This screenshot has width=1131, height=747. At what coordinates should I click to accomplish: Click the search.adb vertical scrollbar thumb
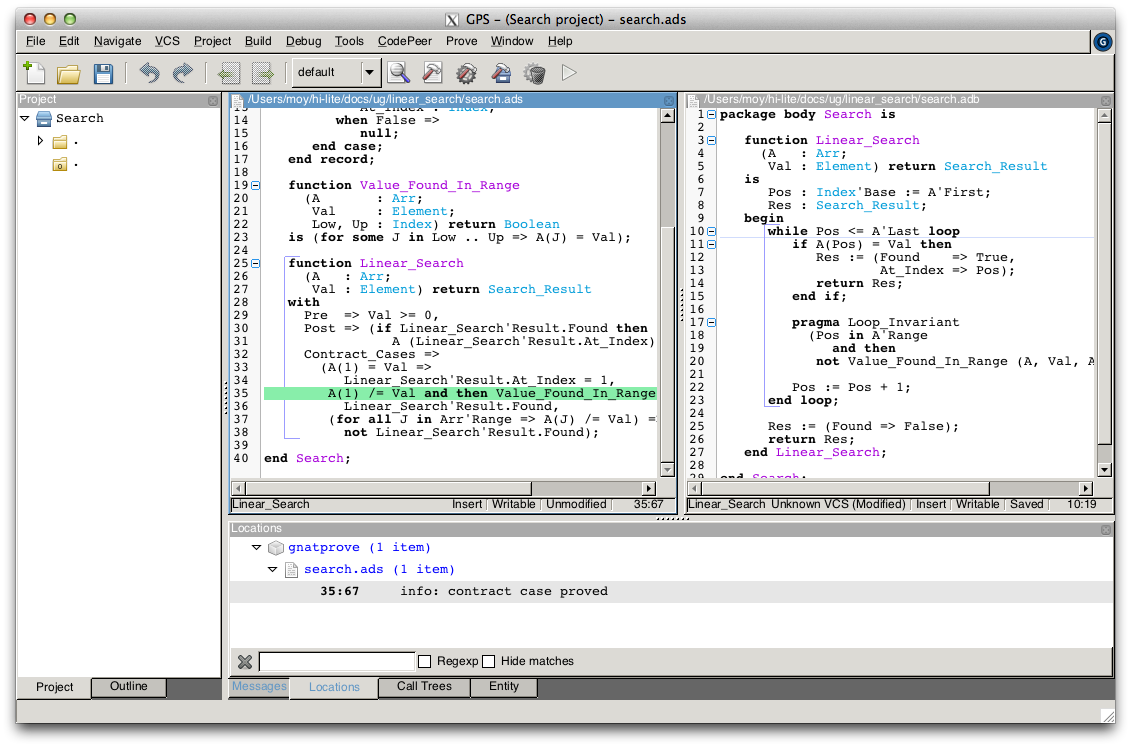[x=1104, y=285]
